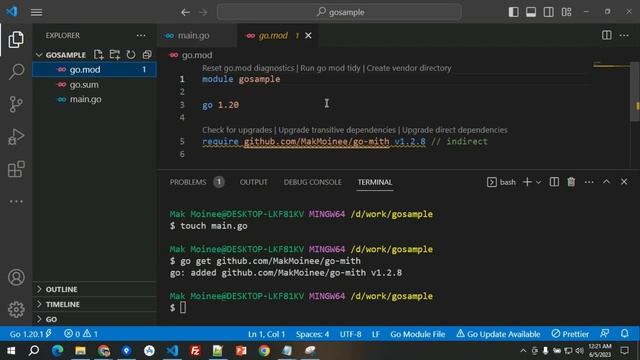Open Windows Start menu on taskbar

(11, 351)
